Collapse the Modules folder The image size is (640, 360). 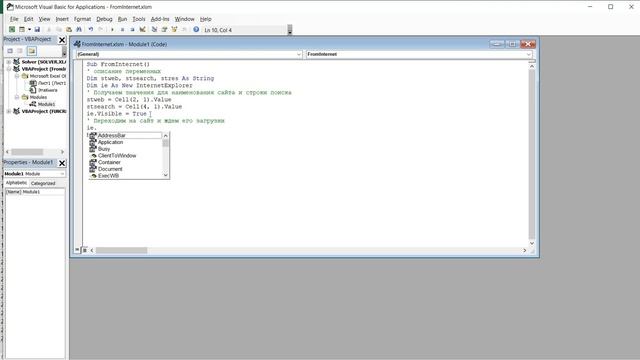click(x=17, y=97)
